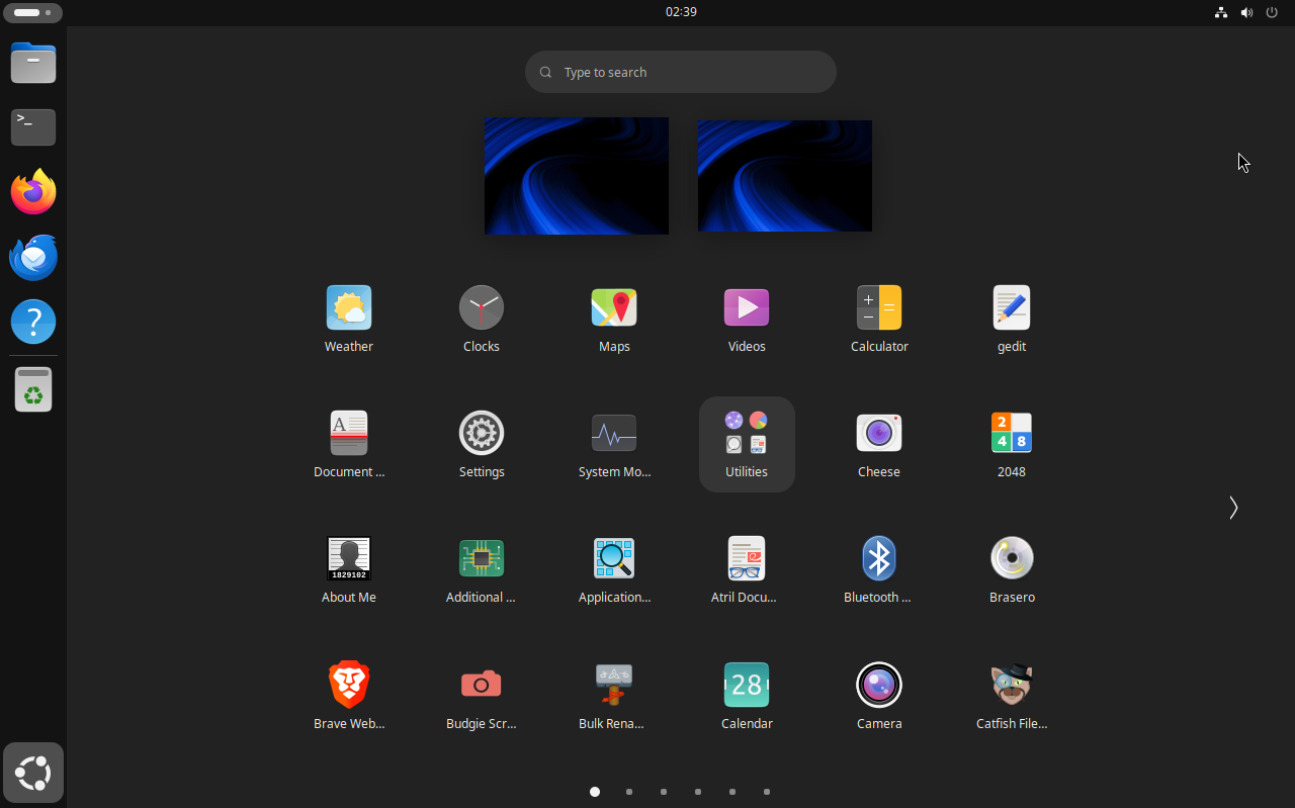
Task: Switch to fourth app page dot
Action: pyautogui.click(x=698, y=792)
